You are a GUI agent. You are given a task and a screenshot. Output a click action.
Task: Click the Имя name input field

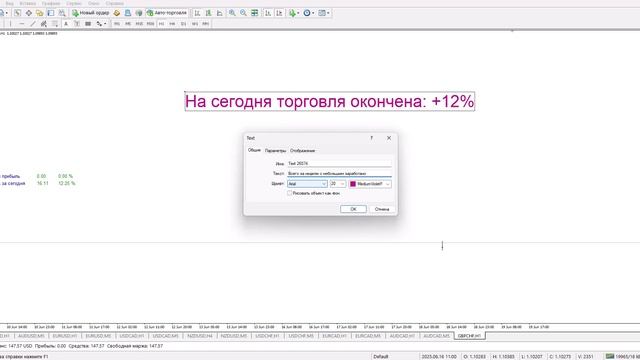[339, 164]
